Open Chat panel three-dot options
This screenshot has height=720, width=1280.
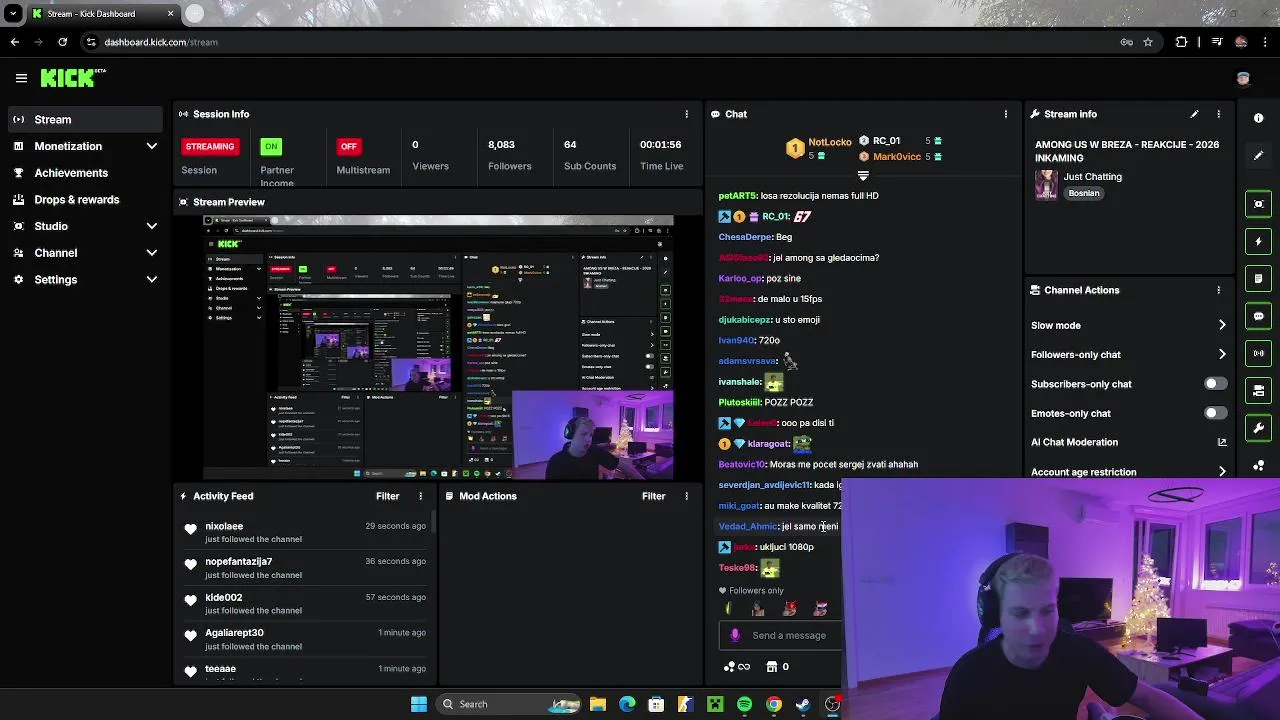1005,114
